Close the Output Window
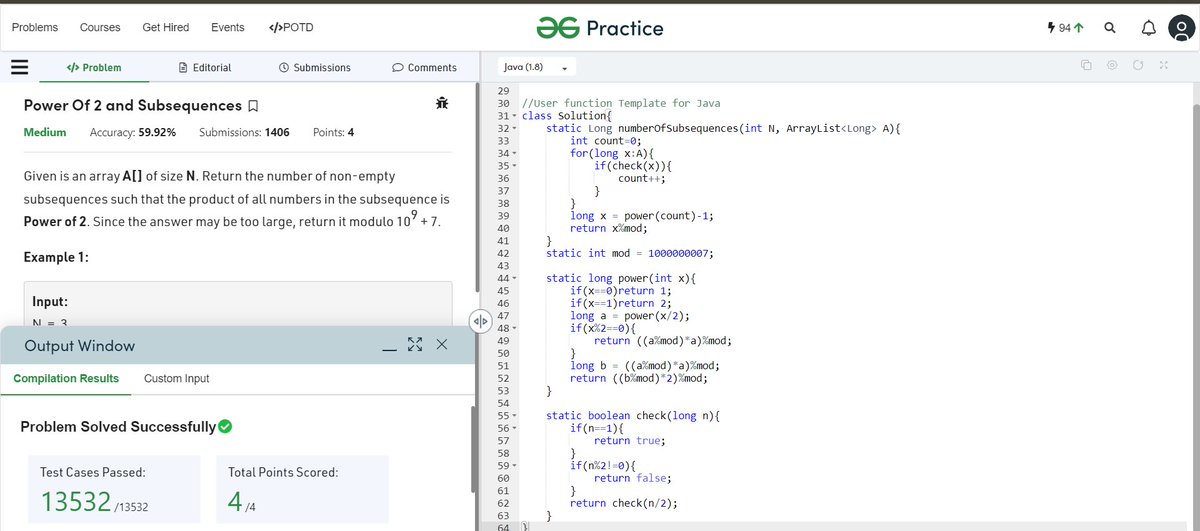 click(442, 345)
